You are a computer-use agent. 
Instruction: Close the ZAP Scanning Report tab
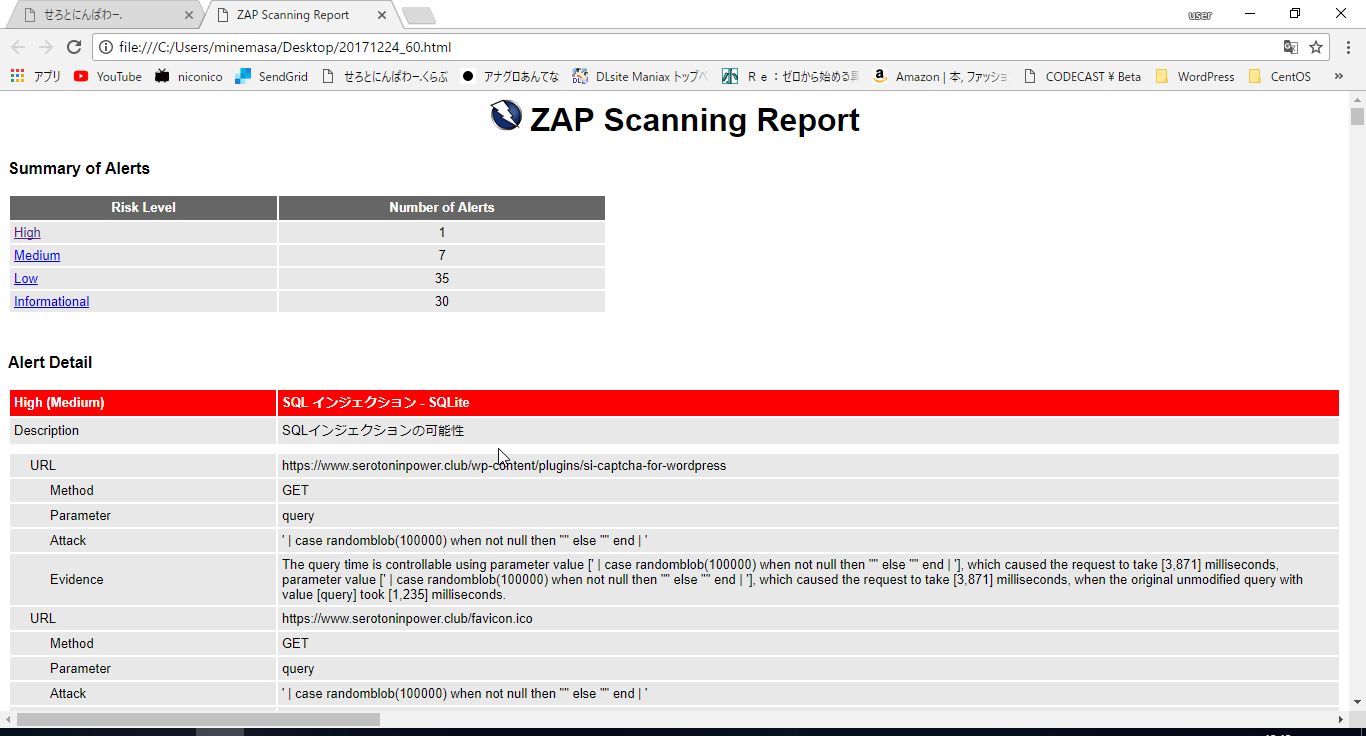coord(381,15)
